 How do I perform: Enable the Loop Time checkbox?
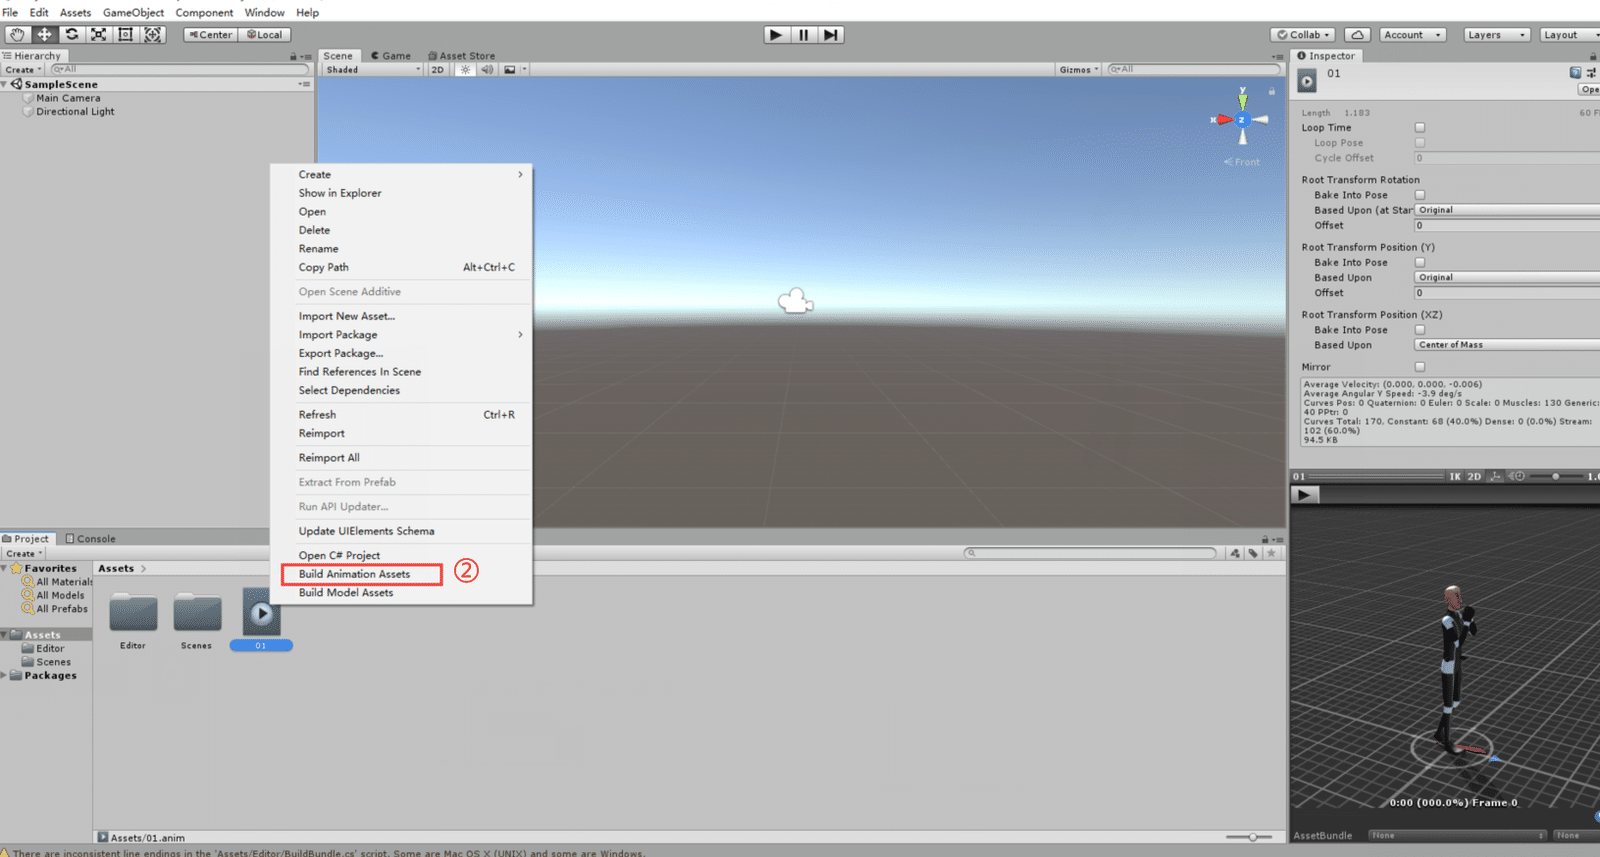pyautogui.click(x=1420, y=128)
